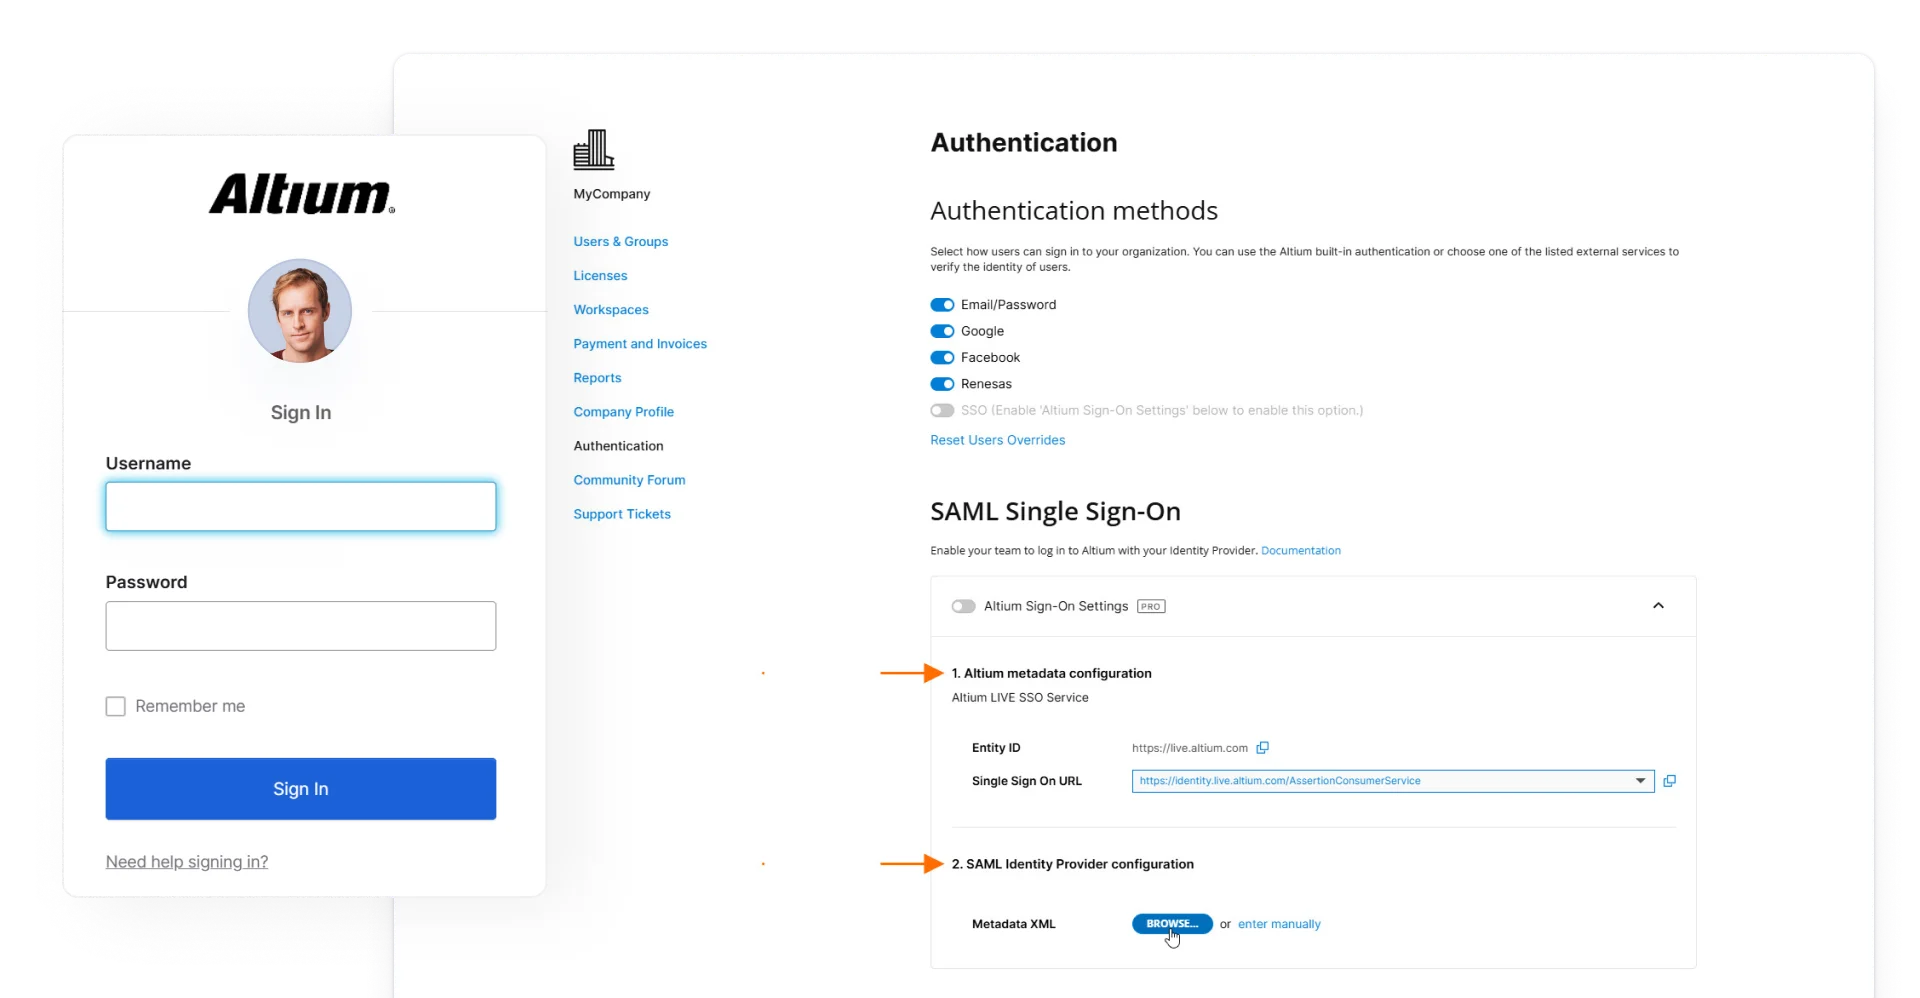Open Workspaces in sidebar
1920x998 pixels.
(x=611, y=310)
